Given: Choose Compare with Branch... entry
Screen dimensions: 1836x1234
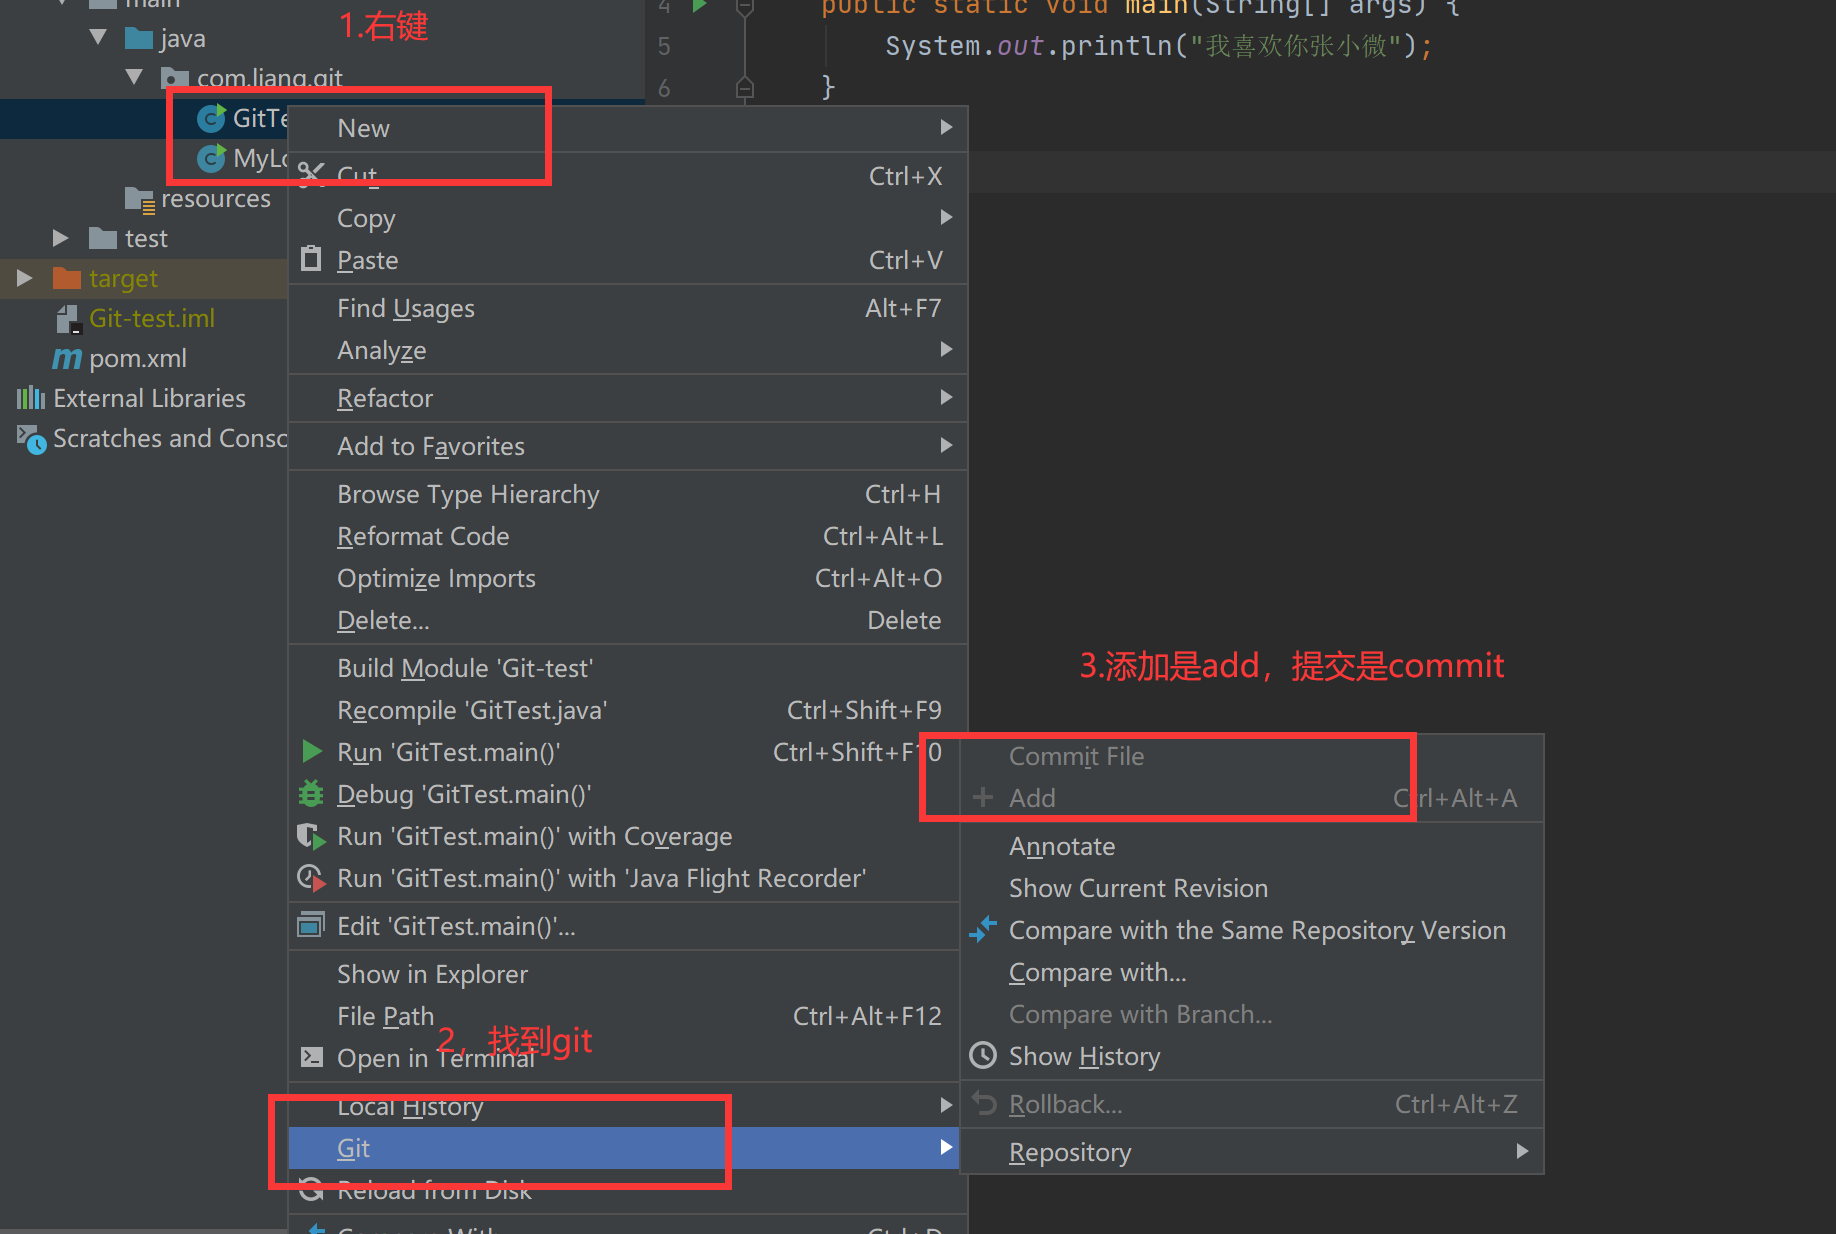Looking at the screenshot, I should (x=1252, y=1014).
